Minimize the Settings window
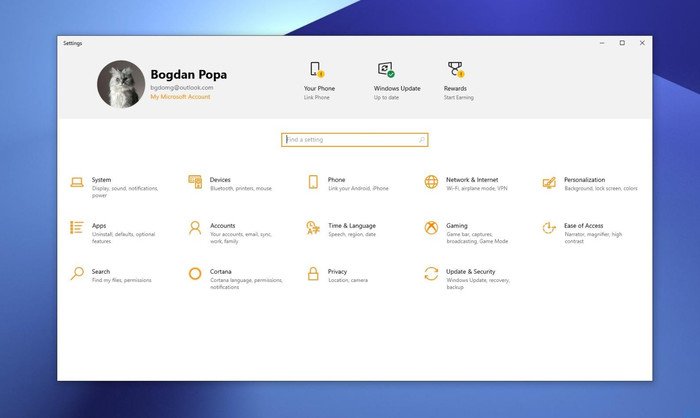The height and width of the screenshot is (418, 700). (602, 43)
